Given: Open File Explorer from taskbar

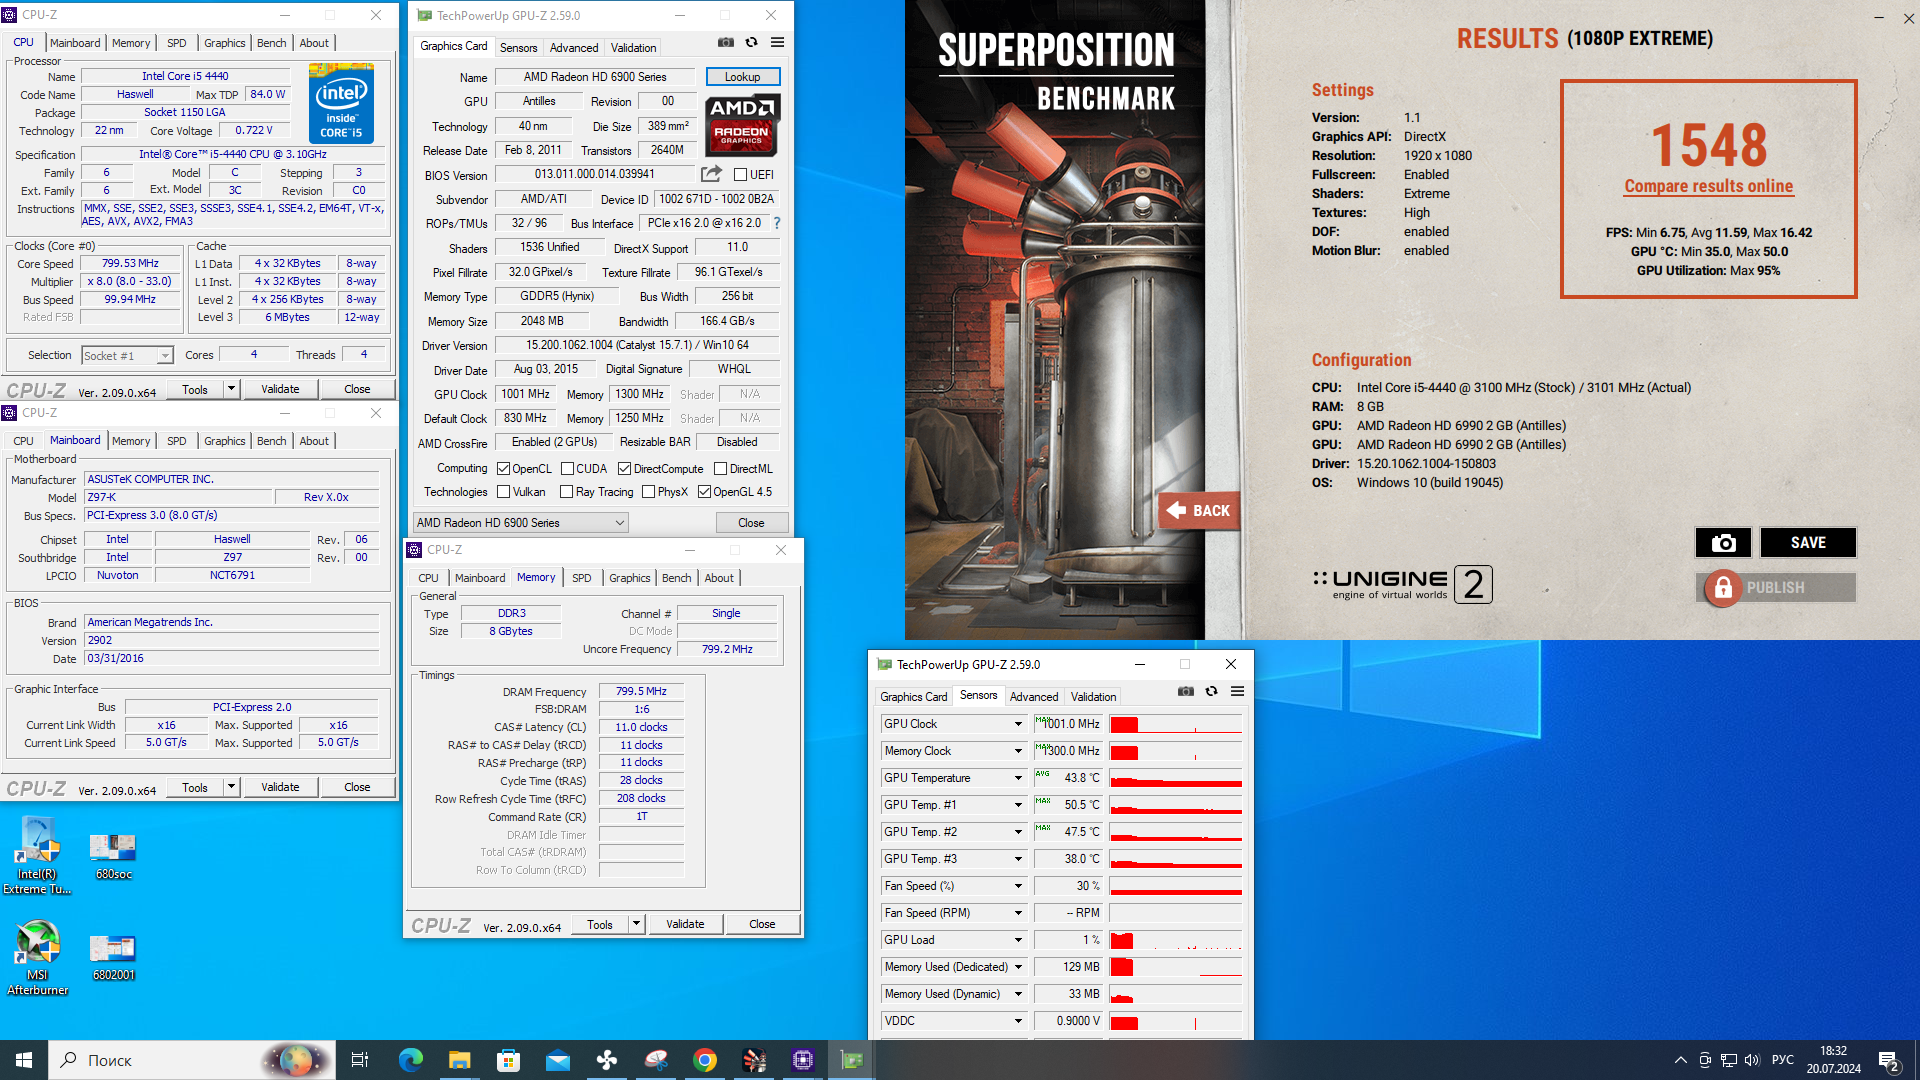Looking at the screenshot, I should pyautogui.click(x=459, y=1060).
